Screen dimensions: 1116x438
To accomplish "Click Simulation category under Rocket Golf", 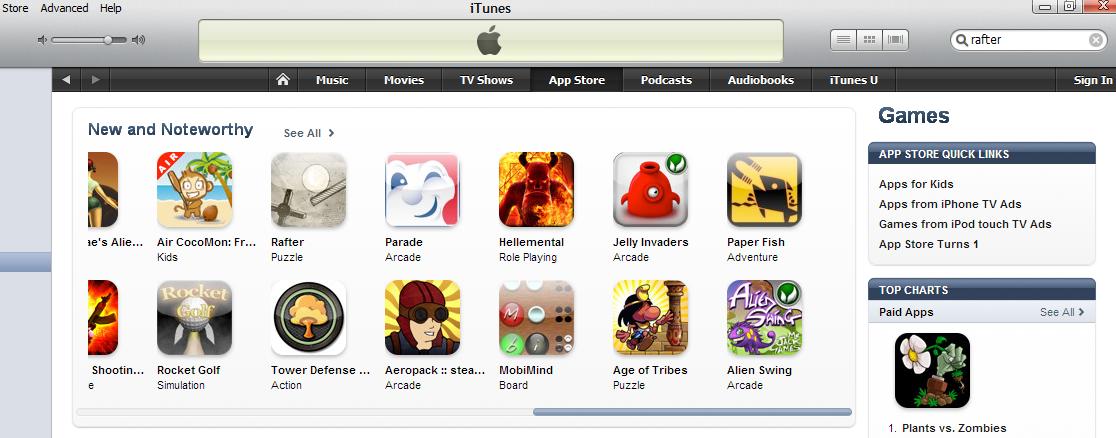I will coord(181,385).
